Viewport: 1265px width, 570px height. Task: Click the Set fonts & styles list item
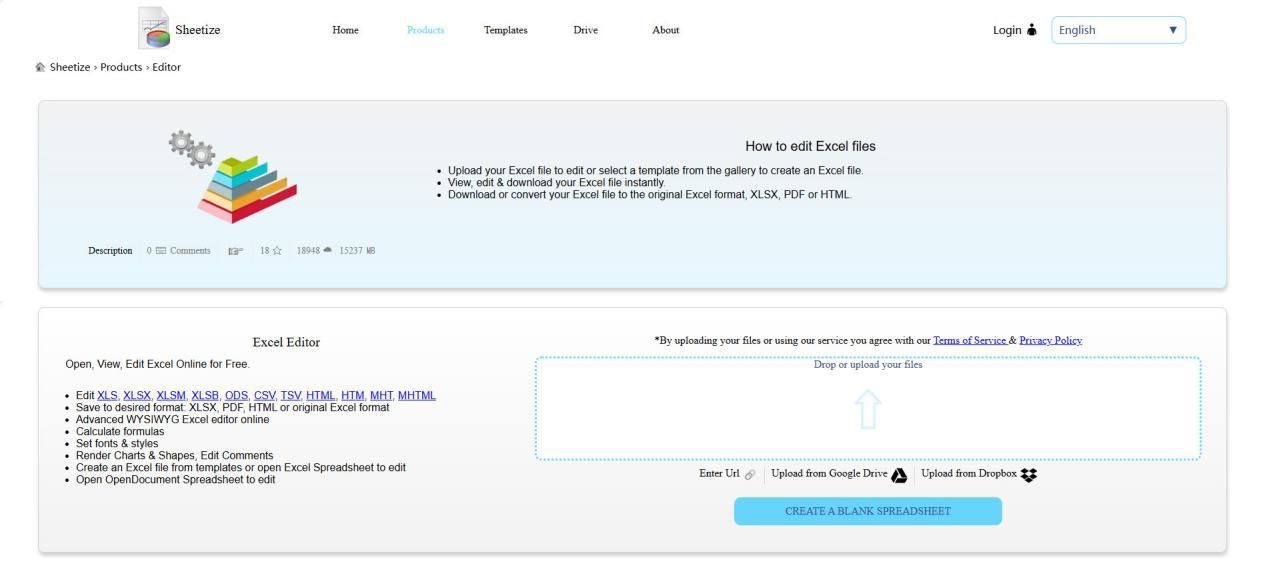[117, 444]
